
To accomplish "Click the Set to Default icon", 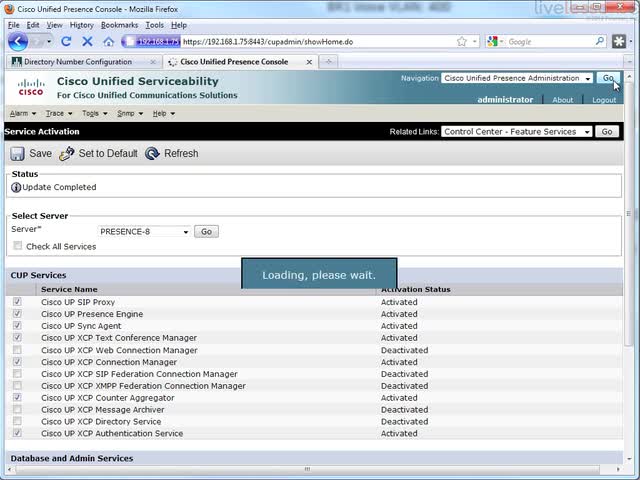I will [x=67, y=154].
